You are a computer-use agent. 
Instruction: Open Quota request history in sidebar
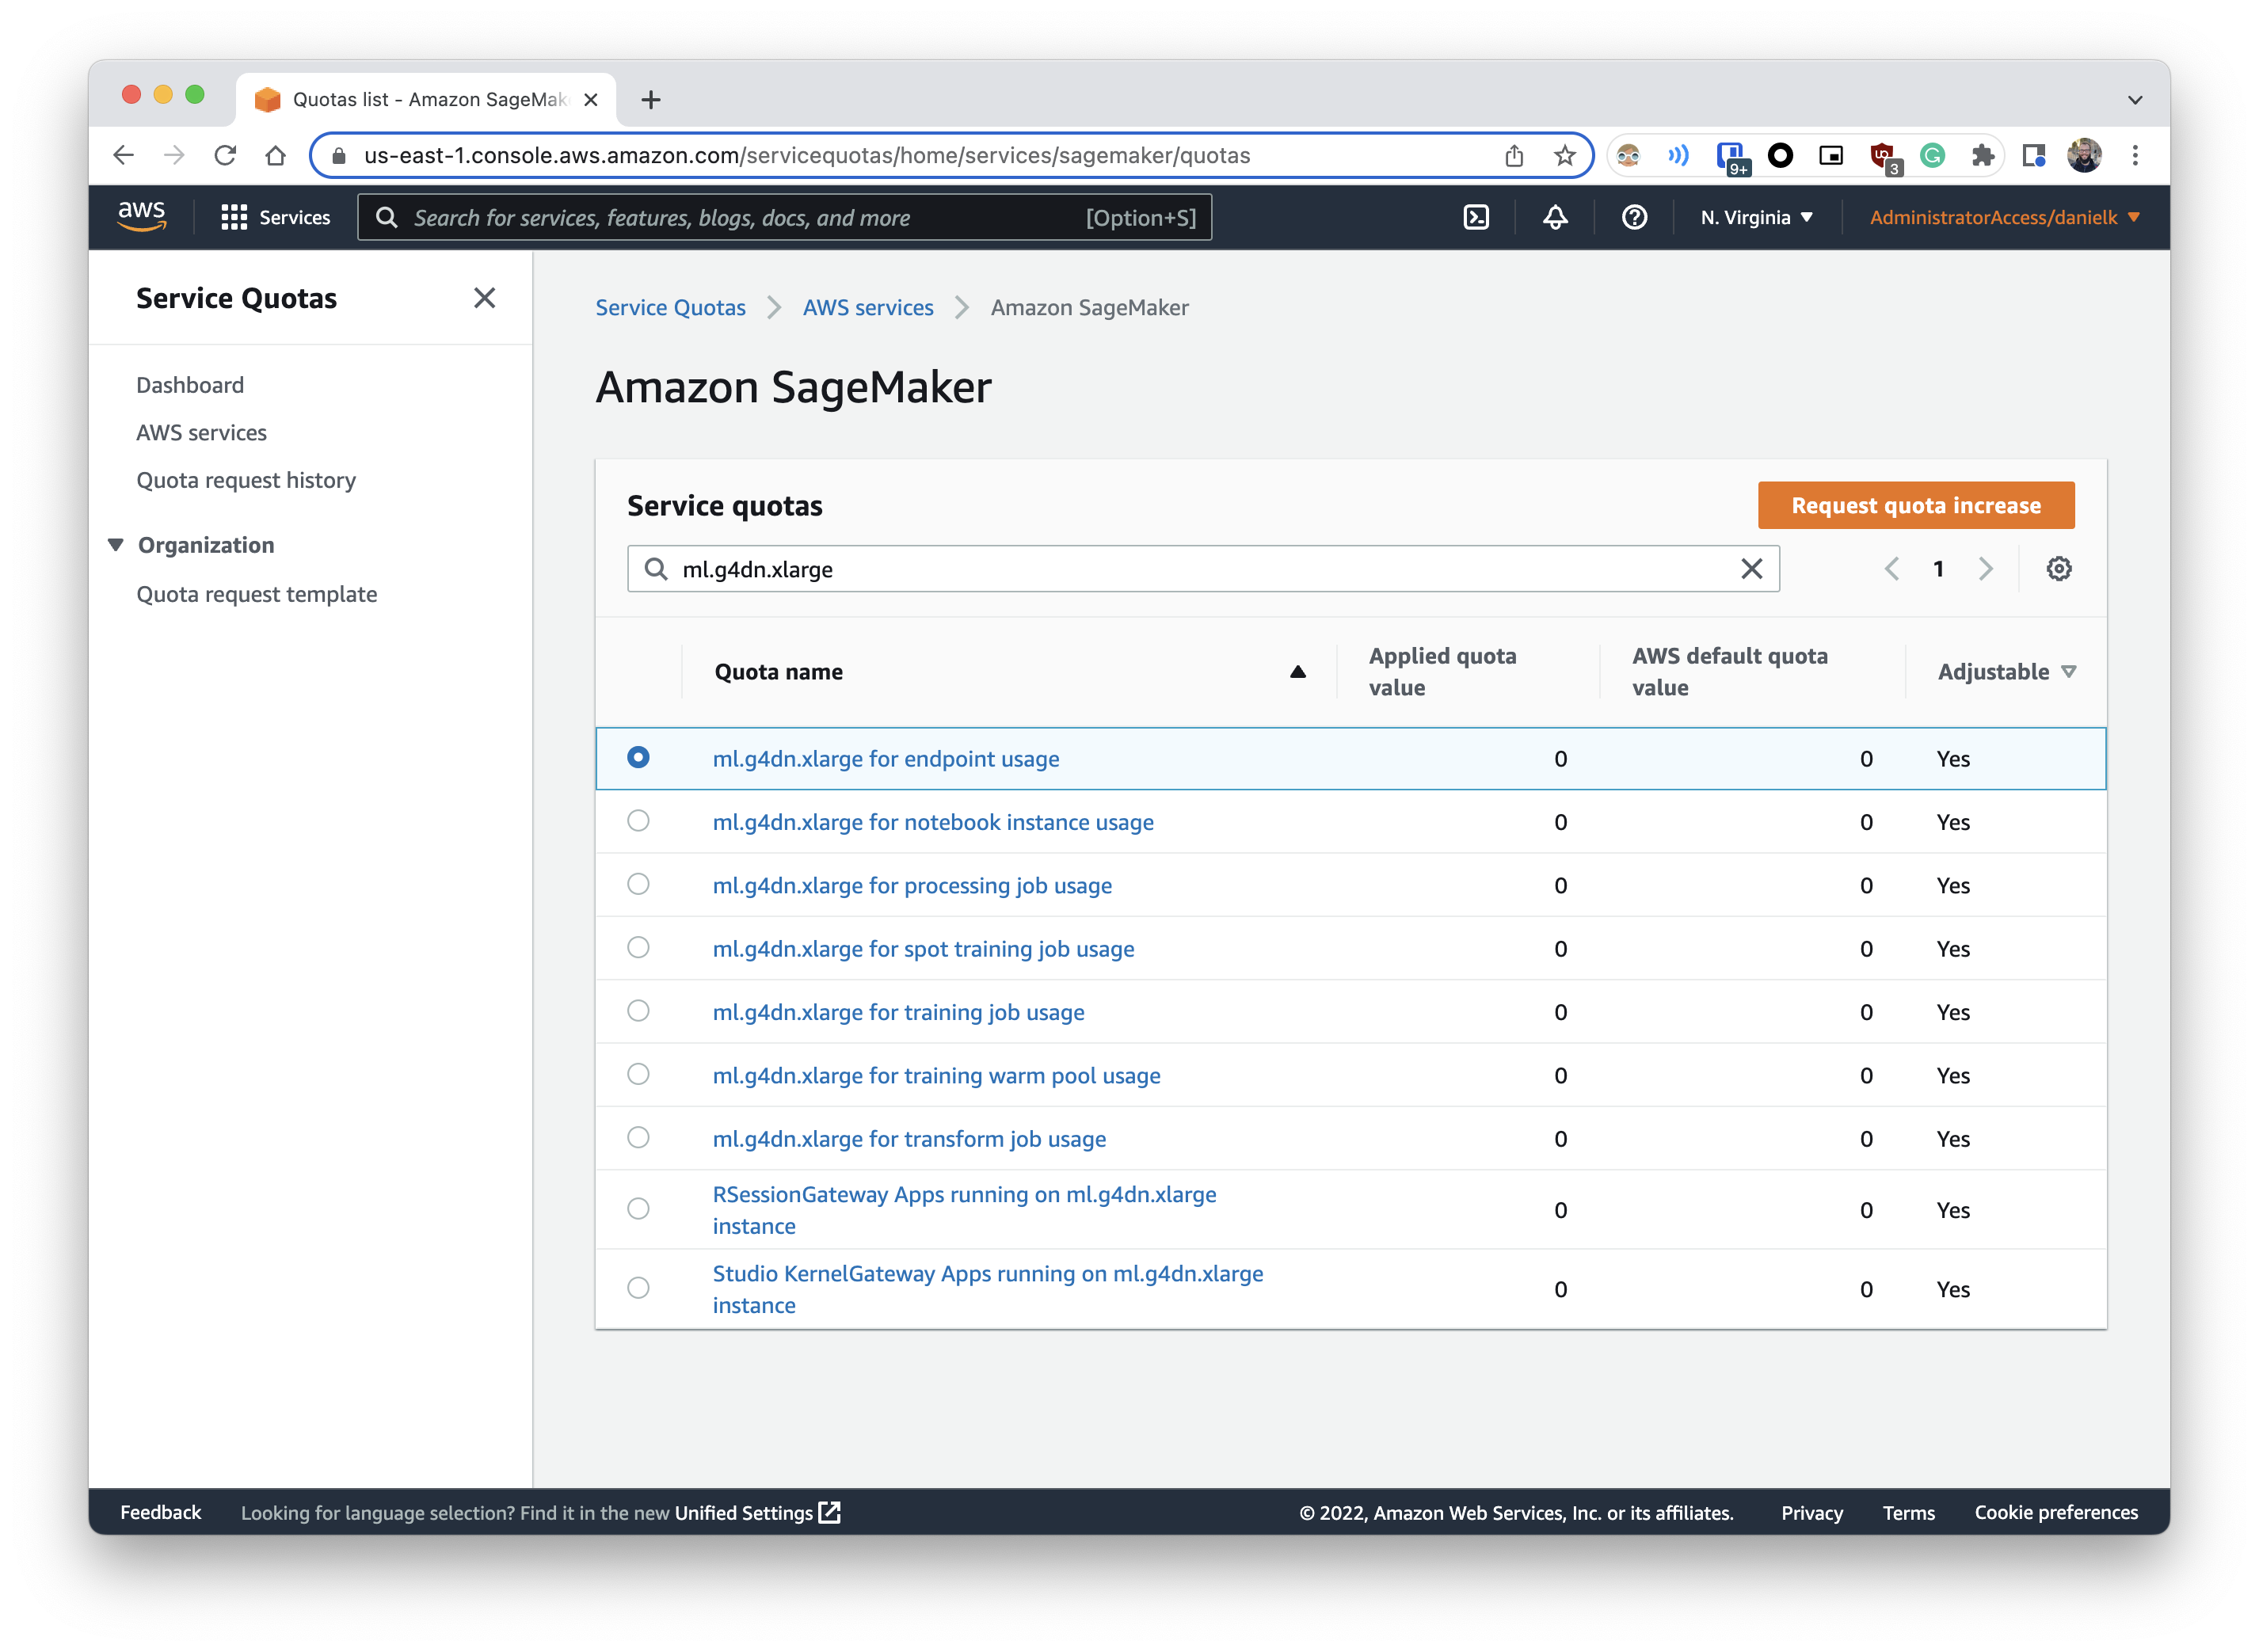point(246,480)
